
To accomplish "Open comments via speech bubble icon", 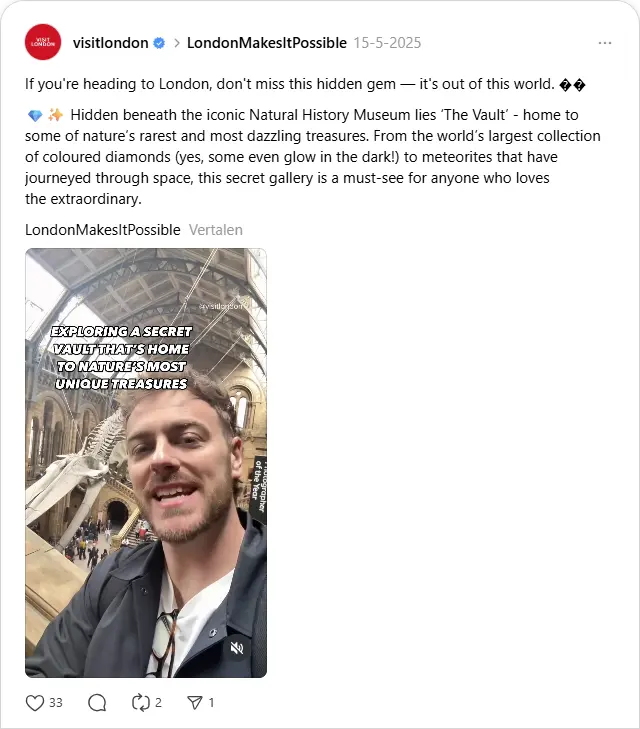I will (x=97, y=702).
